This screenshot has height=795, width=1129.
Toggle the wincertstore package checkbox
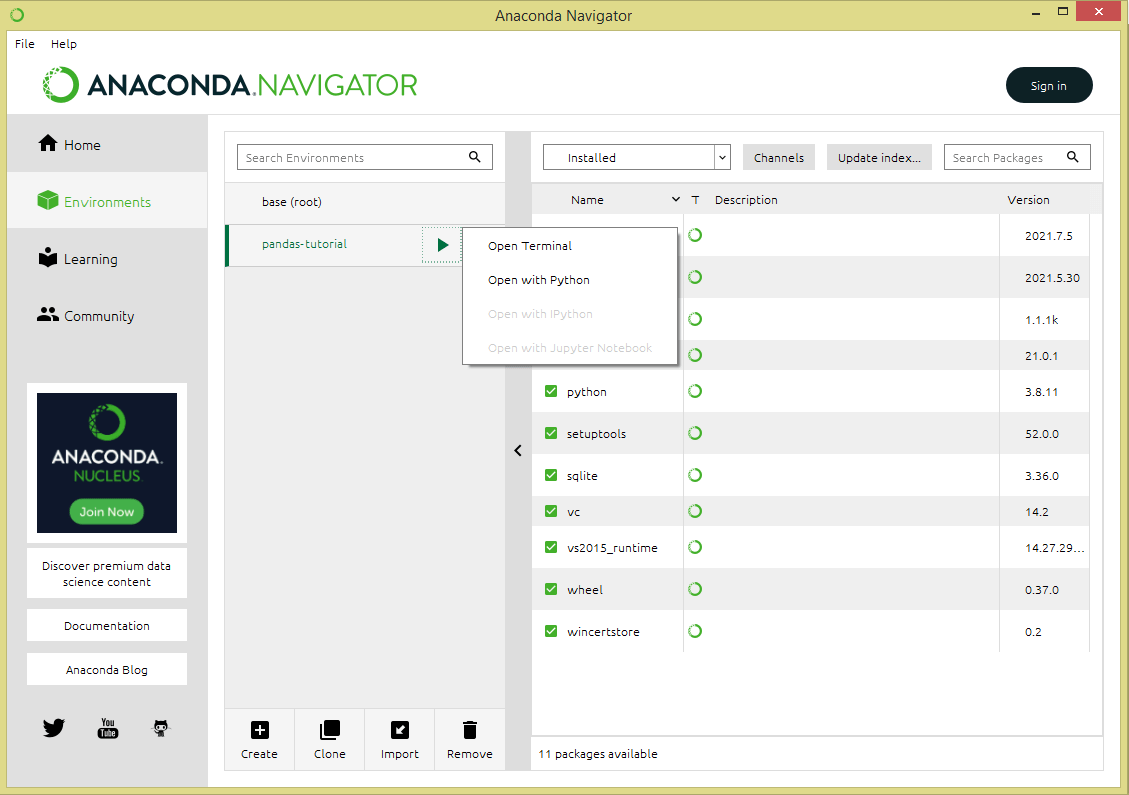551,631
